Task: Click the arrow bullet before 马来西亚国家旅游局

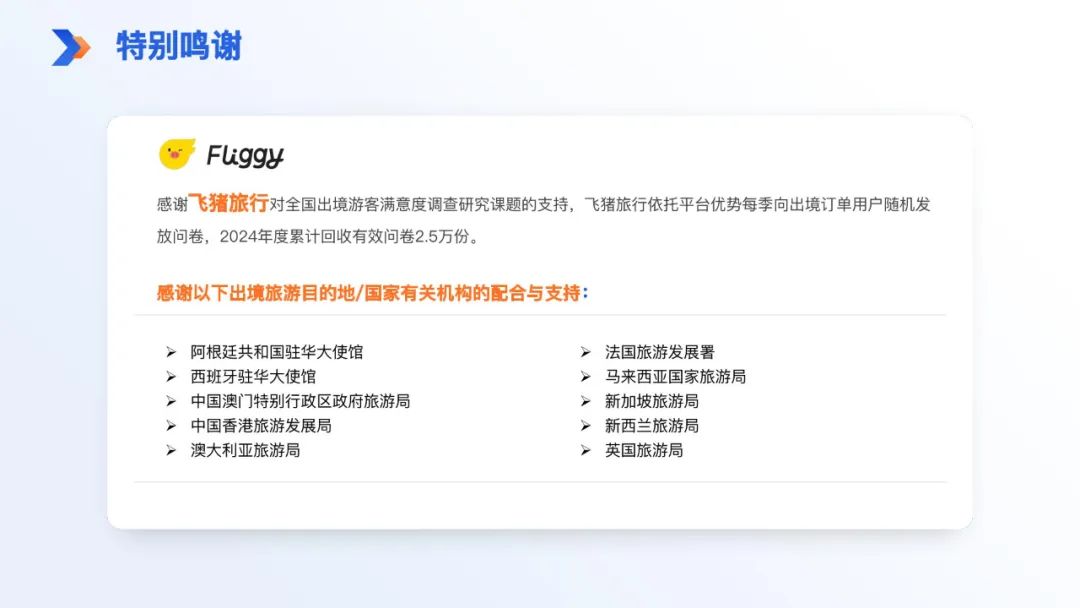Action: [585, 377]
